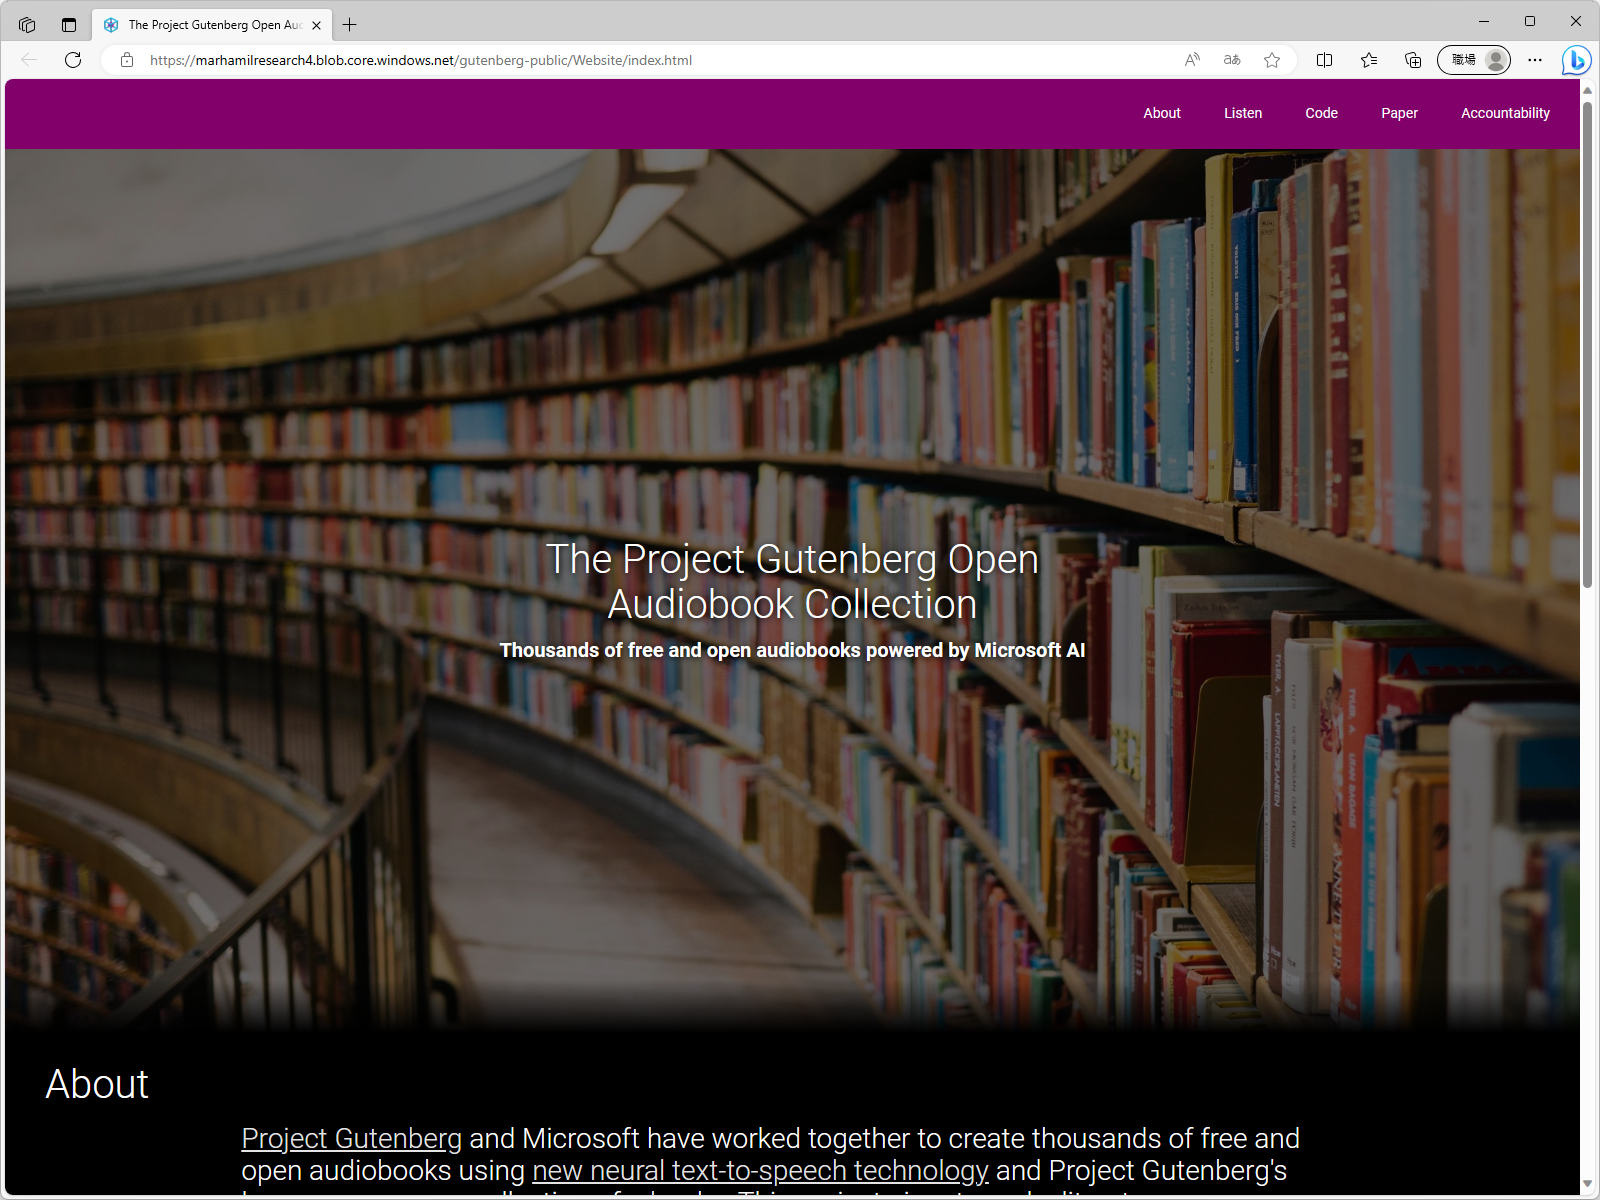Click the immersive translate icon in address bar
The image size is (1600, 1200).
tap(1231, 60)
